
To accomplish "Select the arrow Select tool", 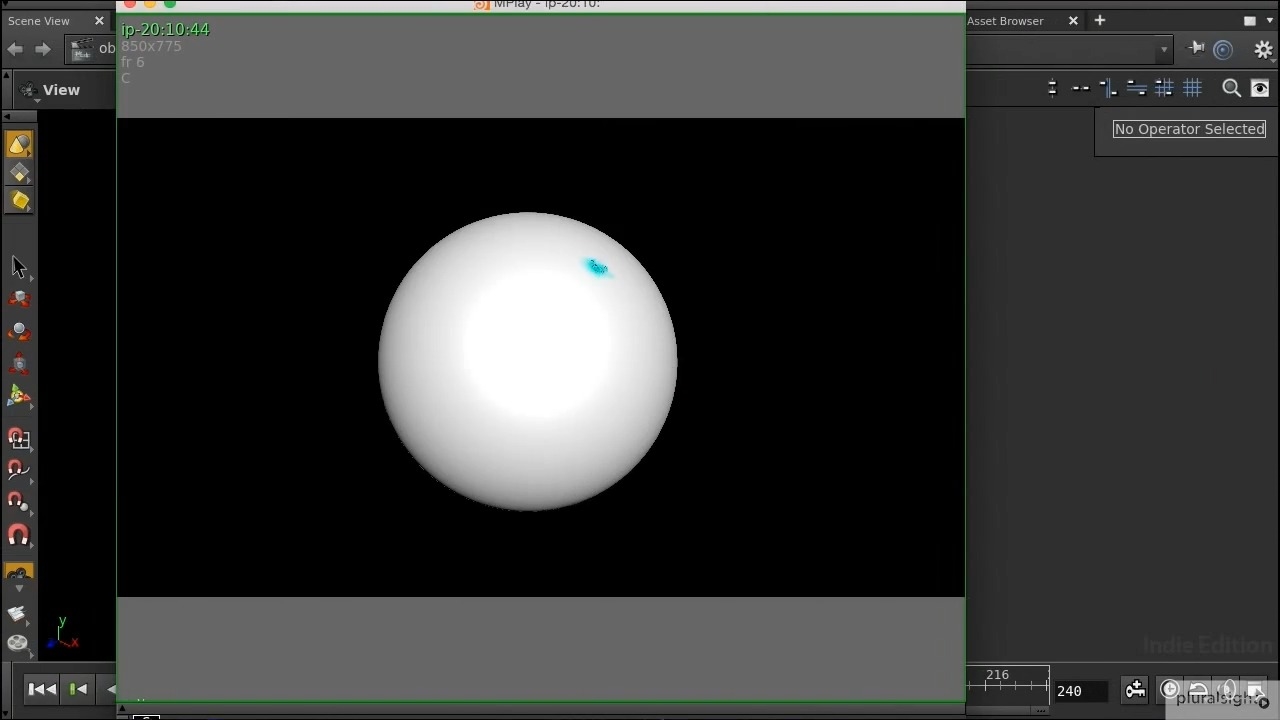I will [19, 267].
